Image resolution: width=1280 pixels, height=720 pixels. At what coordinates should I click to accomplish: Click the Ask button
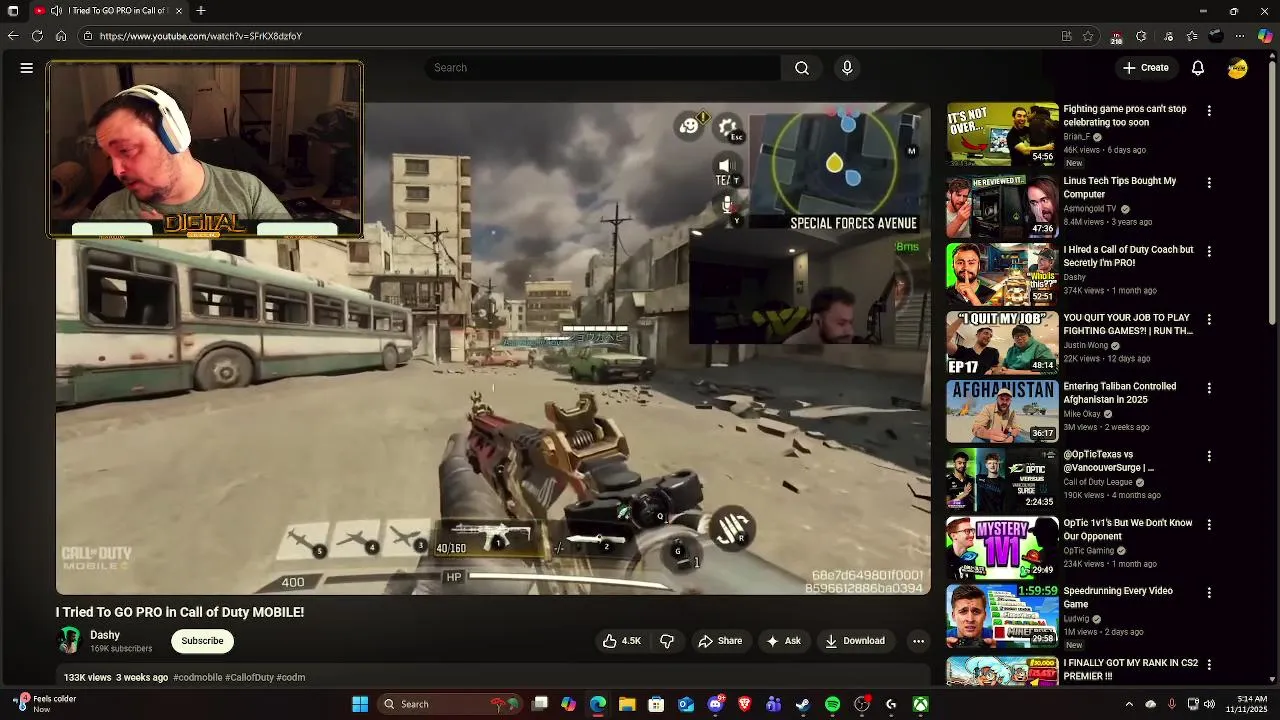[783, 641]
